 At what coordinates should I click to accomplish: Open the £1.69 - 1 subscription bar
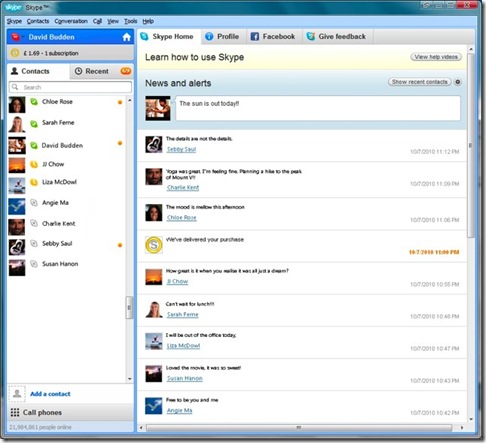70,53
